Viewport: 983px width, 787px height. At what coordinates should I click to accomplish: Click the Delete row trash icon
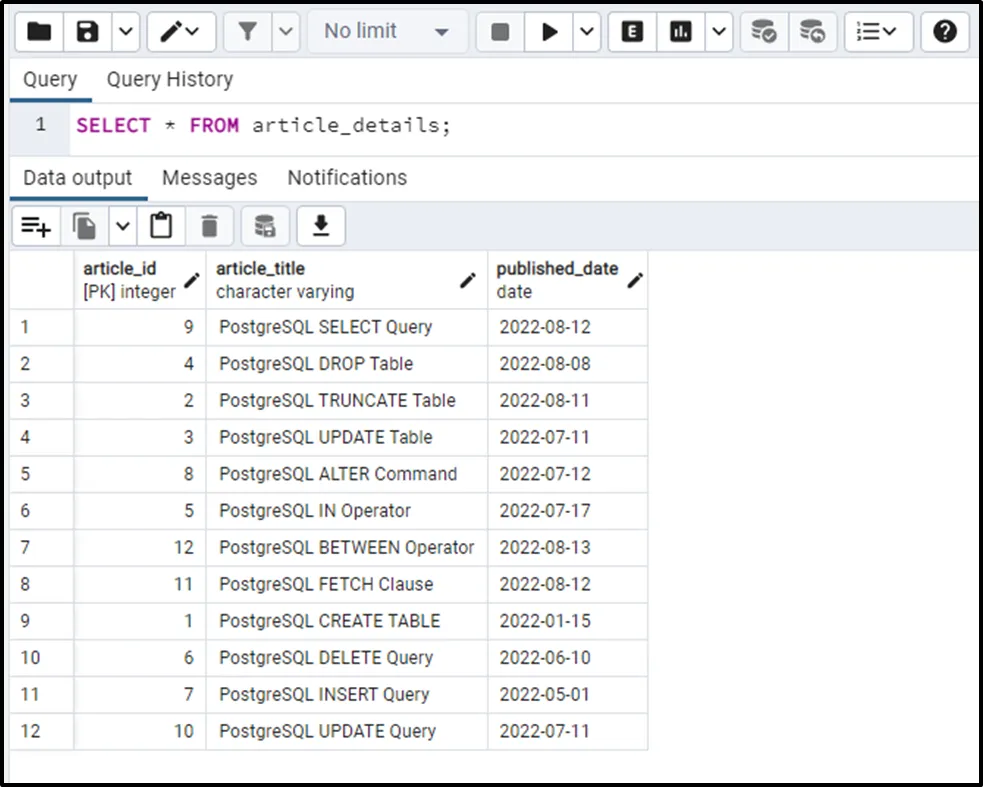pyautogui.click(x=209, y=227)
